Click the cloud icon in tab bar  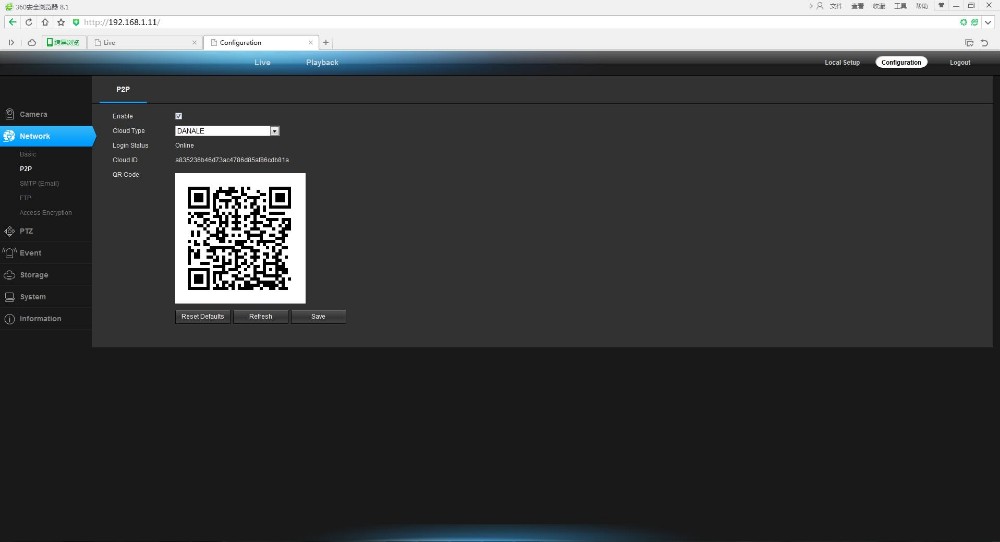pyautogui.click(x=31, y=43)
